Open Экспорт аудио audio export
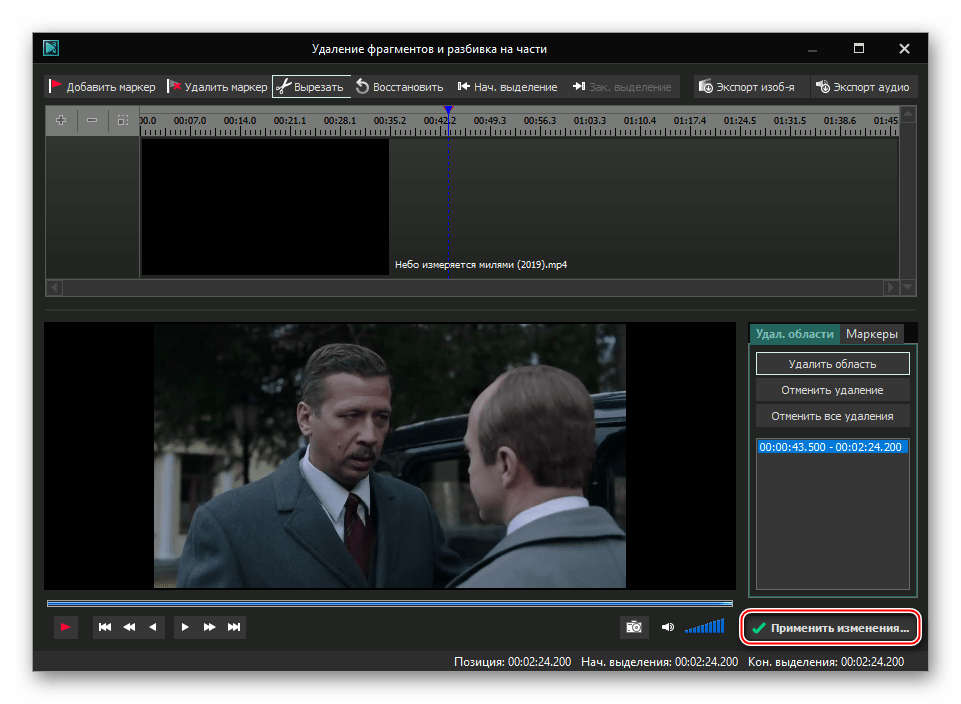 (863, 87)
